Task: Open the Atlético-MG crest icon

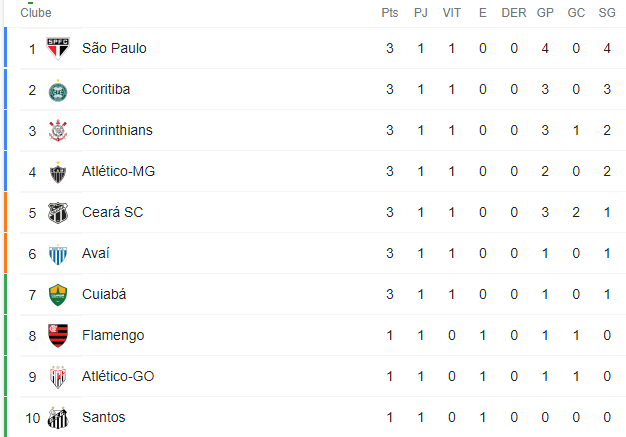Action: tap(58, 172)
